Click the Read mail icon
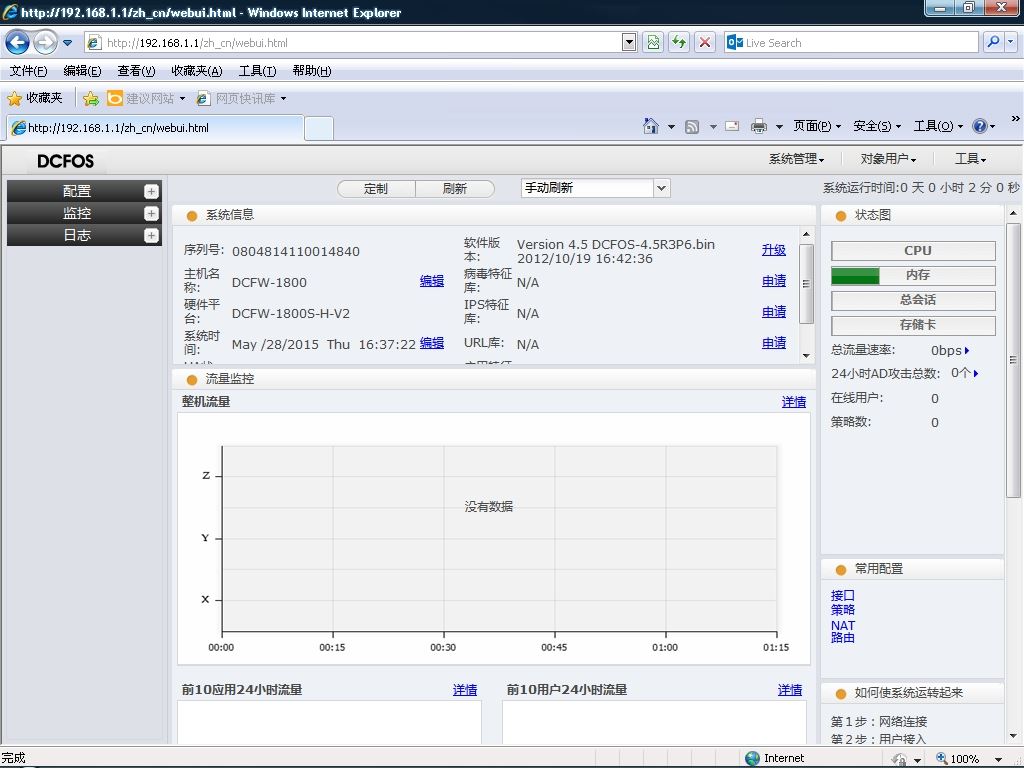 pyautogui.click(x=732, y=126)
